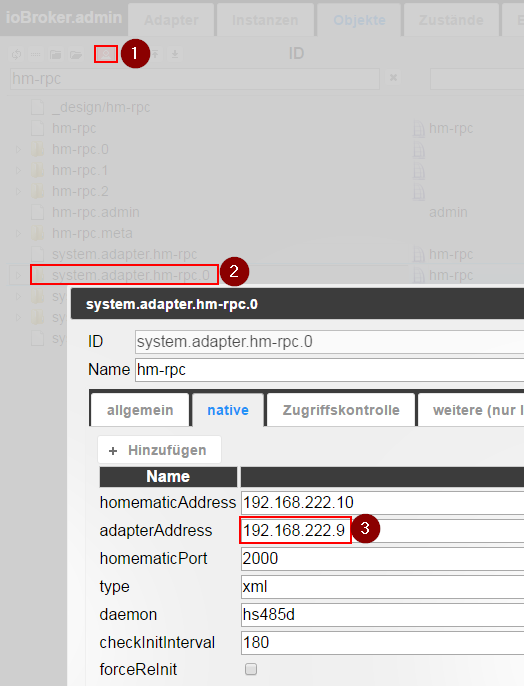The width and height of the screenshot is (524, 686).
Task: Click the Hinzufügen button
Action: [159, 450]
